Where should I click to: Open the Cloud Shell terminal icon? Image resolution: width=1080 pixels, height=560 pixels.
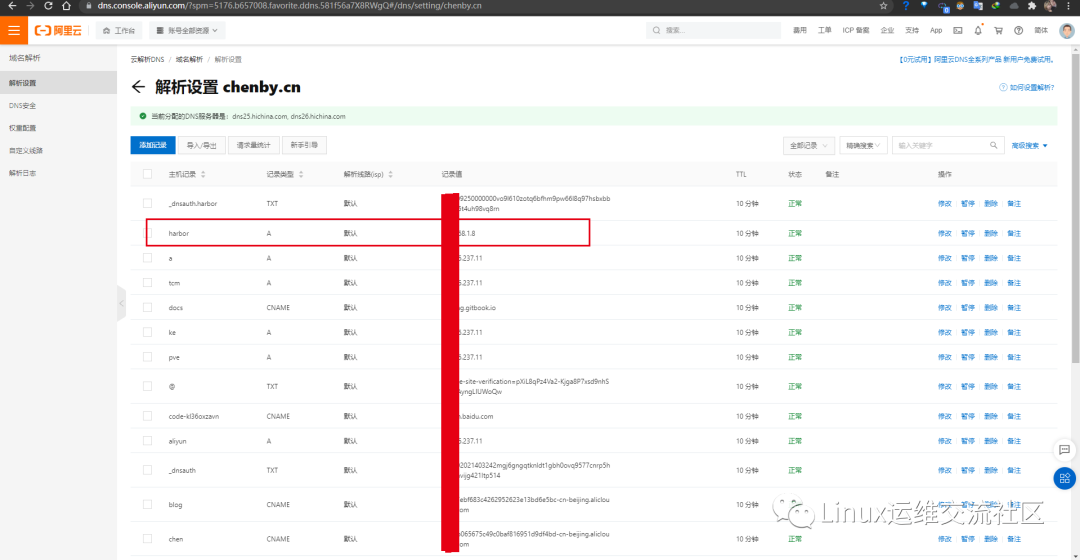coord(957,30)
